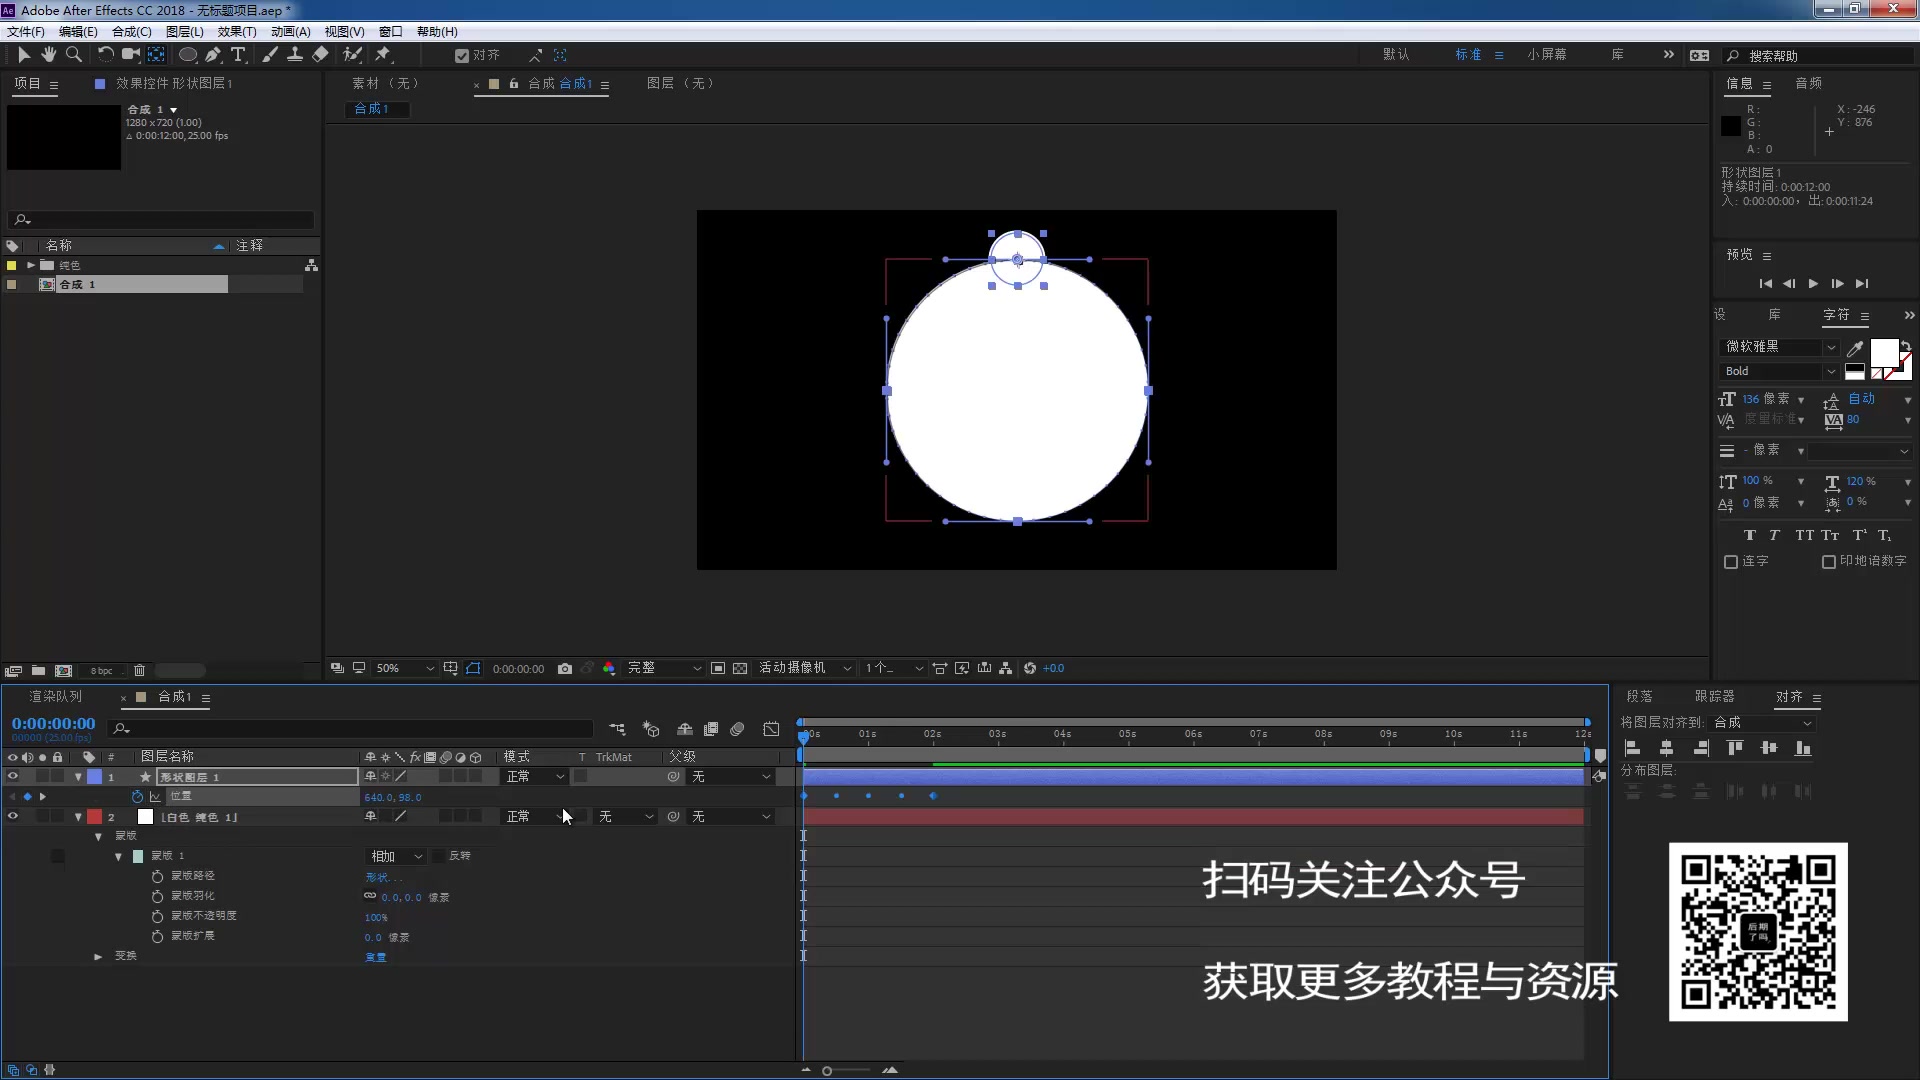Click the 重置 reset link for transform

(x=375, y=958)
